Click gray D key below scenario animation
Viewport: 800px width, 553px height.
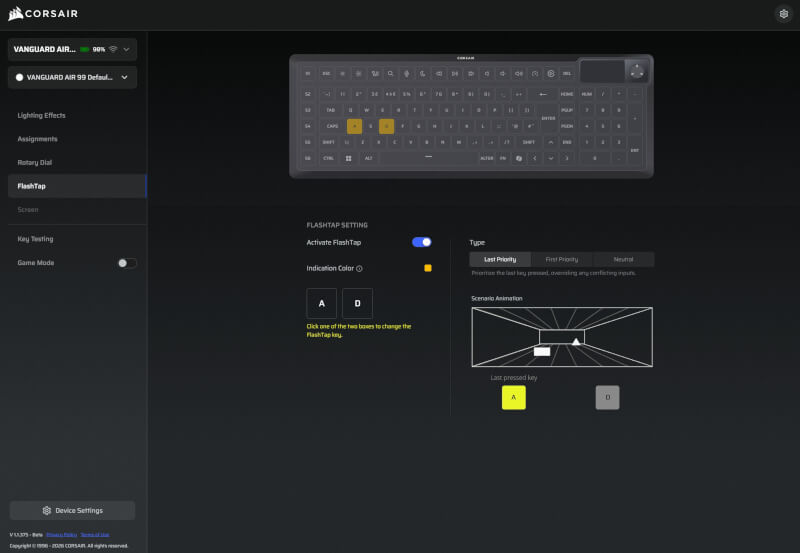[x=607, y=397]
